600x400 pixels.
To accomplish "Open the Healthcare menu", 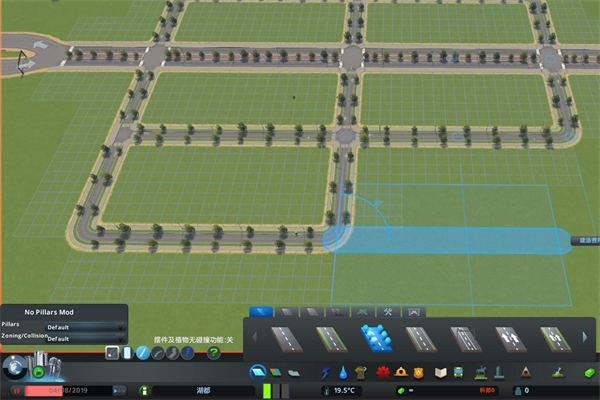I will 383,372.
